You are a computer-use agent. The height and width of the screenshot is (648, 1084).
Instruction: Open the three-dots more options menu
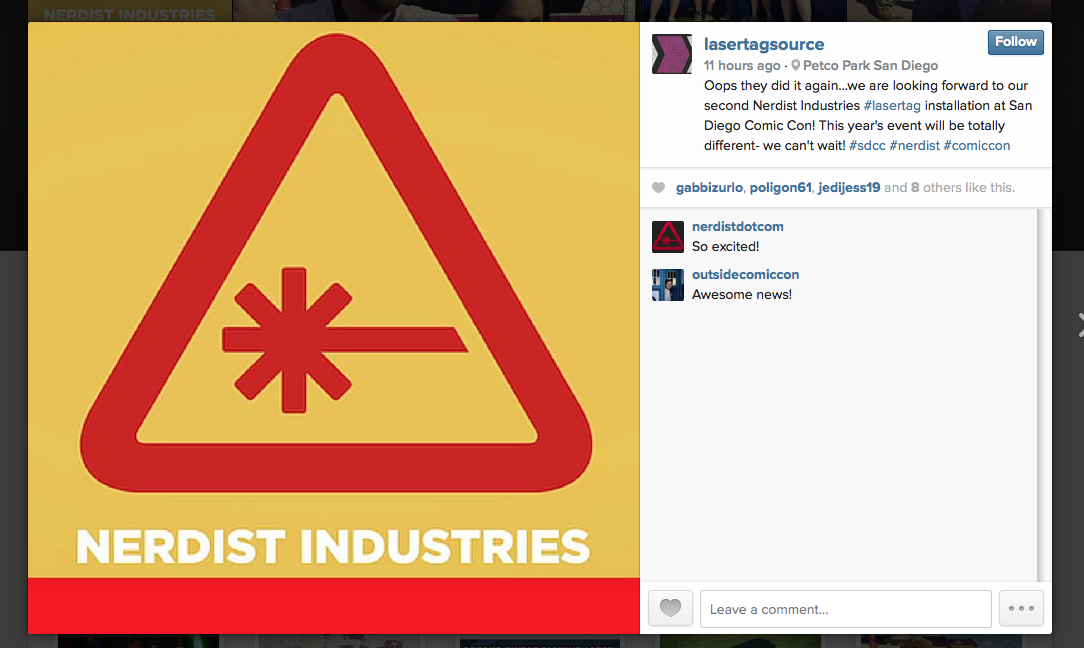point(1021,609)
